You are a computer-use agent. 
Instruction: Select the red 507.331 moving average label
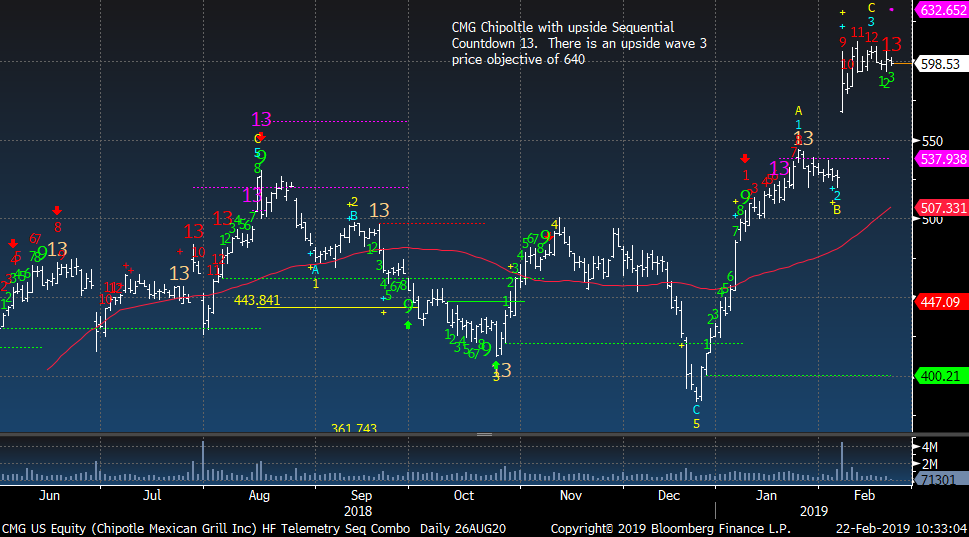coord(941,208)
